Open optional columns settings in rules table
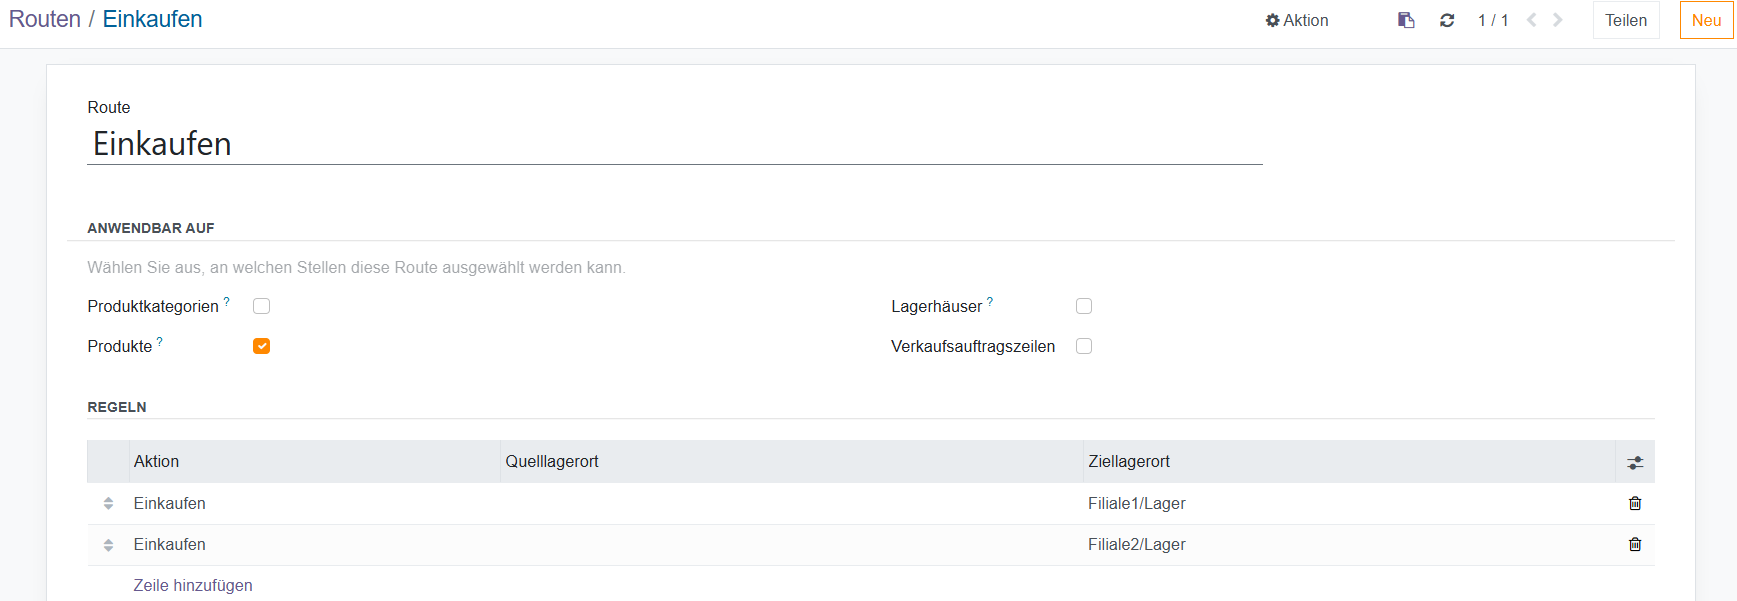The image size is (1737, 601). pos(1635,462)
